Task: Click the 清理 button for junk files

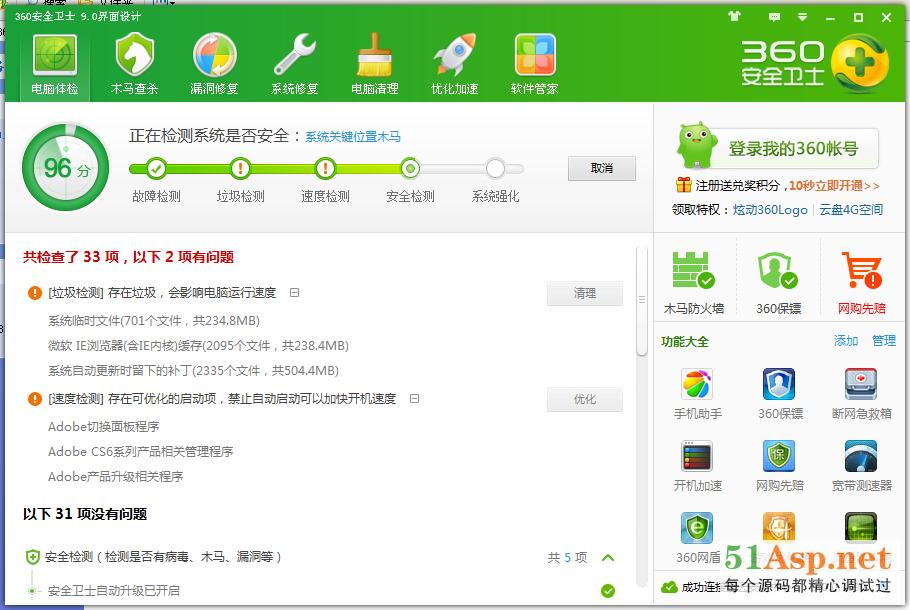Action: [584, 293]
